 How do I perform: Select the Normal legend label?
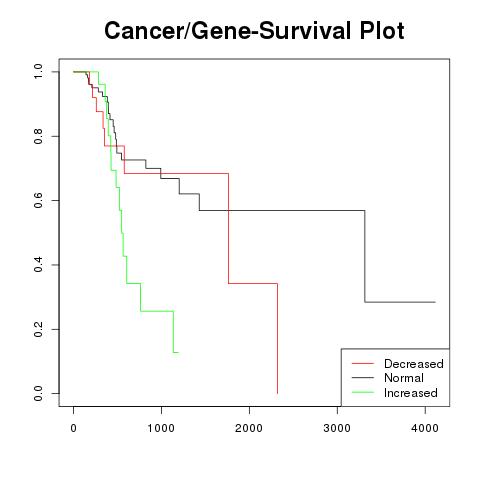pos(404,378)
